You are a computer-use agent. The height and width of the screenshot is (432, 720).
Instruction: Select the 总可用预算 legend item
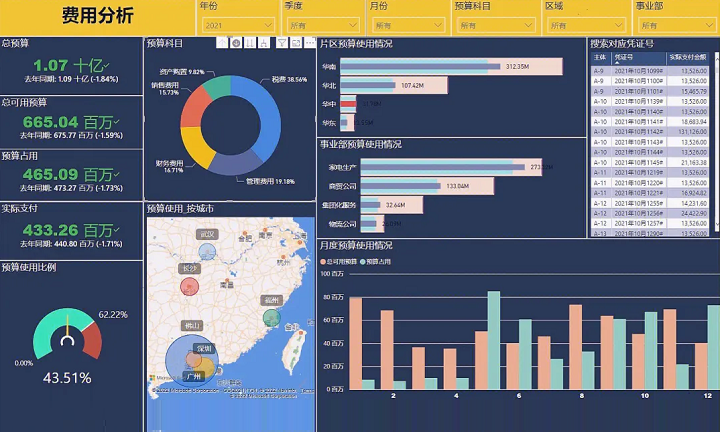pyautogui.click(x=341, y=260)
